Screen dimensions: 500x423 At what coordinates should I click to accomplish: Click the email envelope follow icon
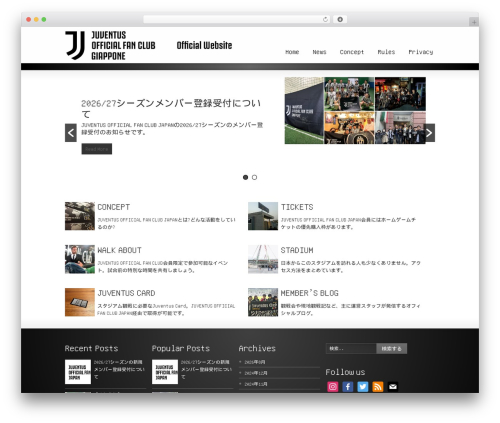tap(393, 386)
